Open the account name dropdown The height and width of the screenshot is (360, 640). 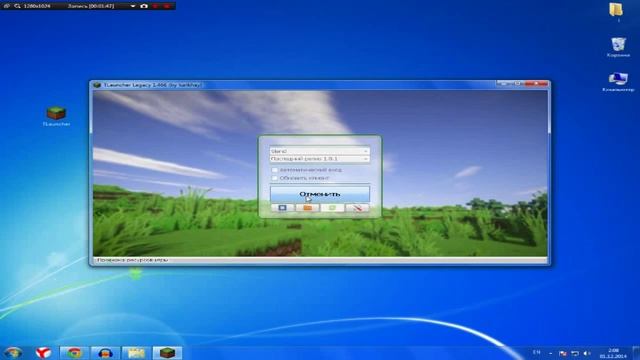click(x=320, y=151)
